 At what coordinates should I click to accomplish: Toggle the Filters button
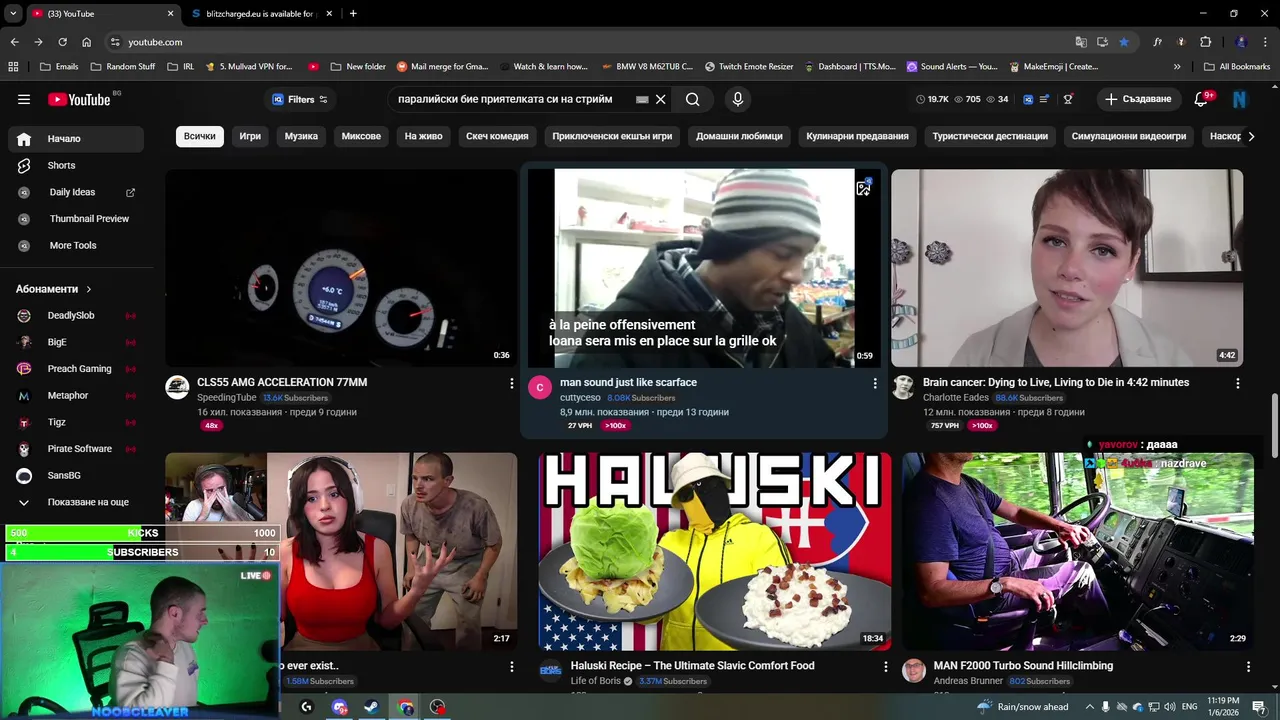coord(300,99)
